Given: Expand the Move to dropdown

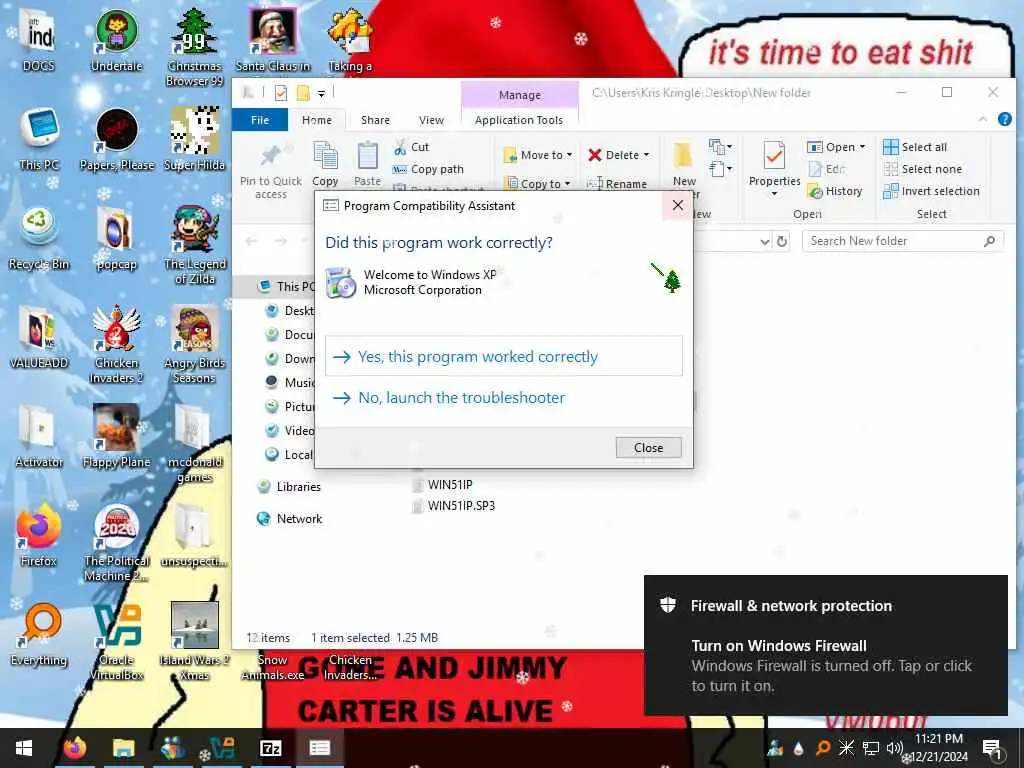Looking at the screenshot, I should tap(569, 155).
